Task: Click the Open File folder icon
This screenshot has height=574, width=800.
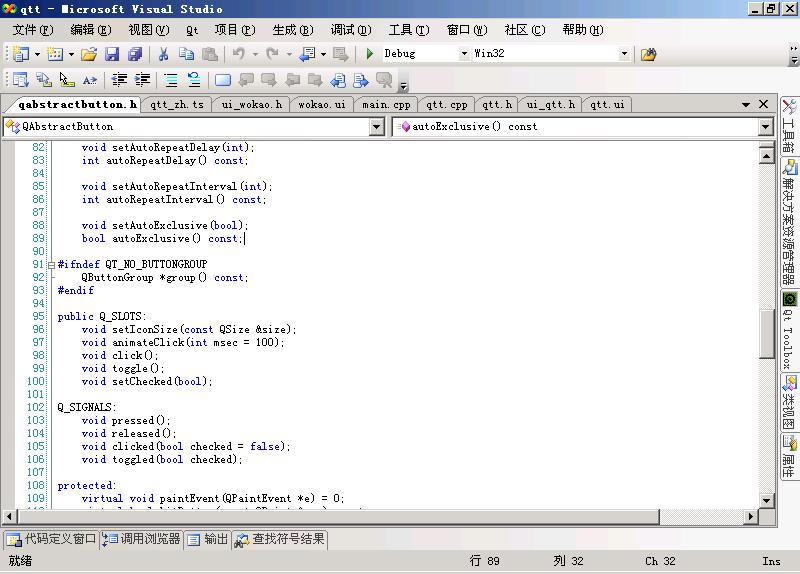Action: (89, 54)
